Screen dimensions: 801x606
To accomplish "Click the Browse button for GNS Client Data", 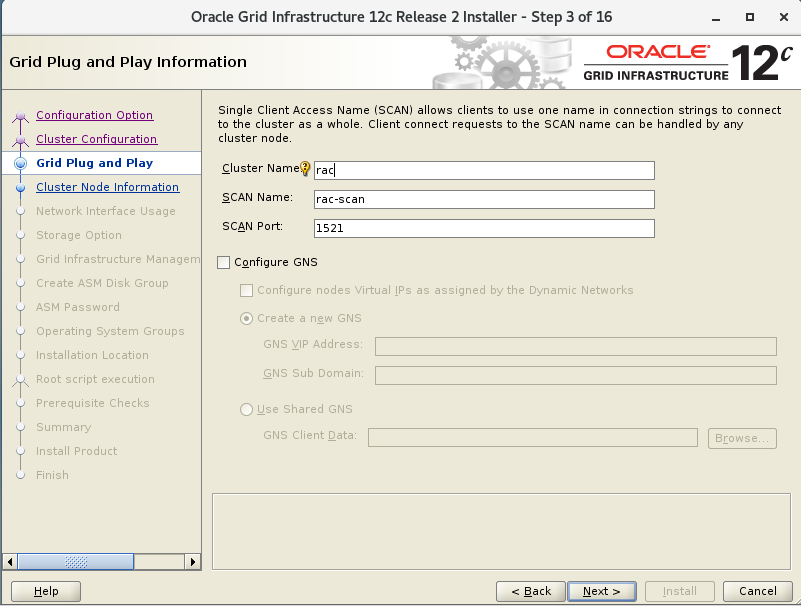I will coord(742,438).
